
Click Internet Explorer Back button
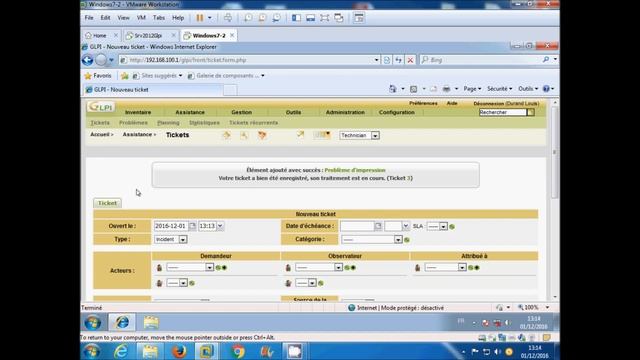87,60
